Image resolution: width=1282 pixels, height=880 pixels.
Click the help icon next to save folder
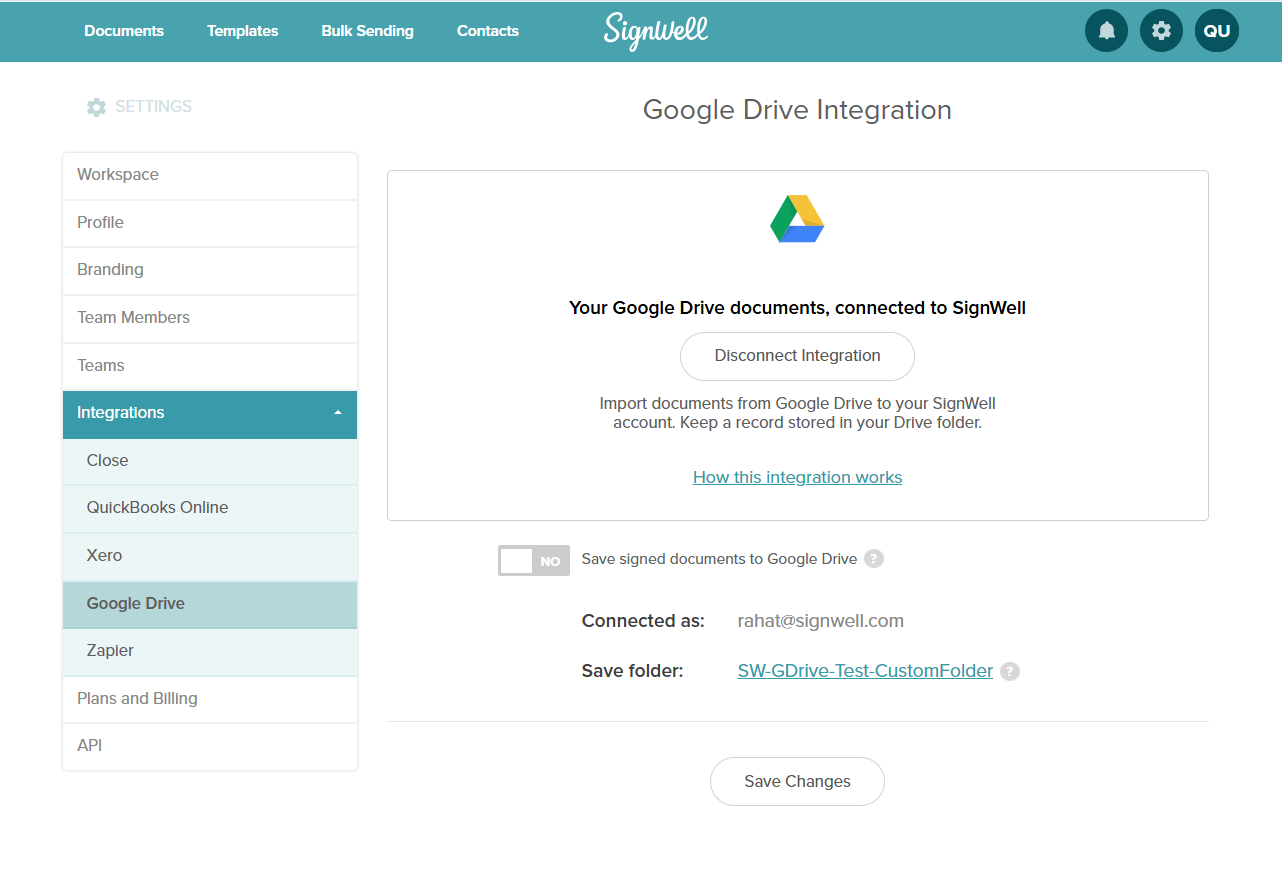coord(1010,672)
